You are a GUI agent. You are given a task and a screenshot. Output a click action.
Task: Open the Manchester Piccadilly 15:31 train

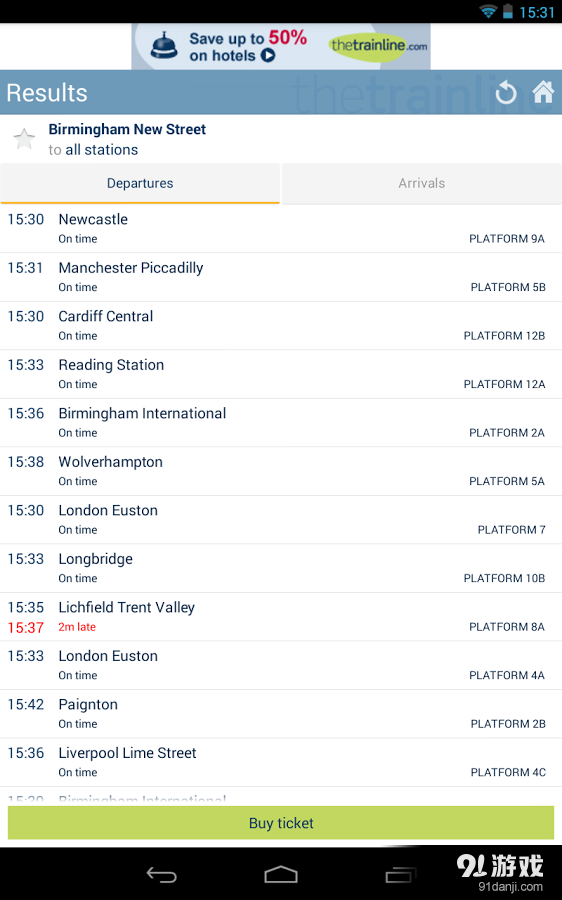pos(281,277)
